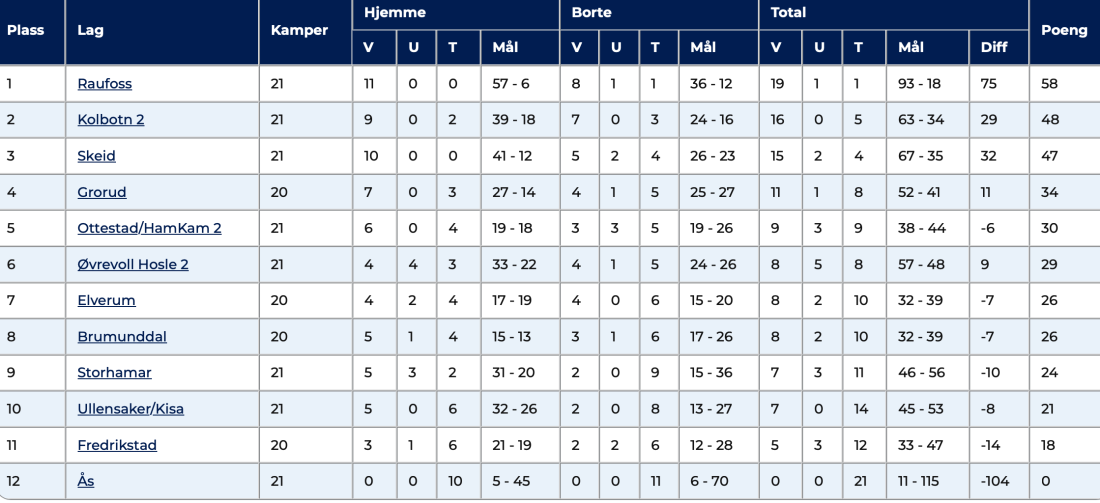The height and width of the screenshot is (503, 1100).
Task: Open the Grorud team page
Action: click(x=102, y=192)
